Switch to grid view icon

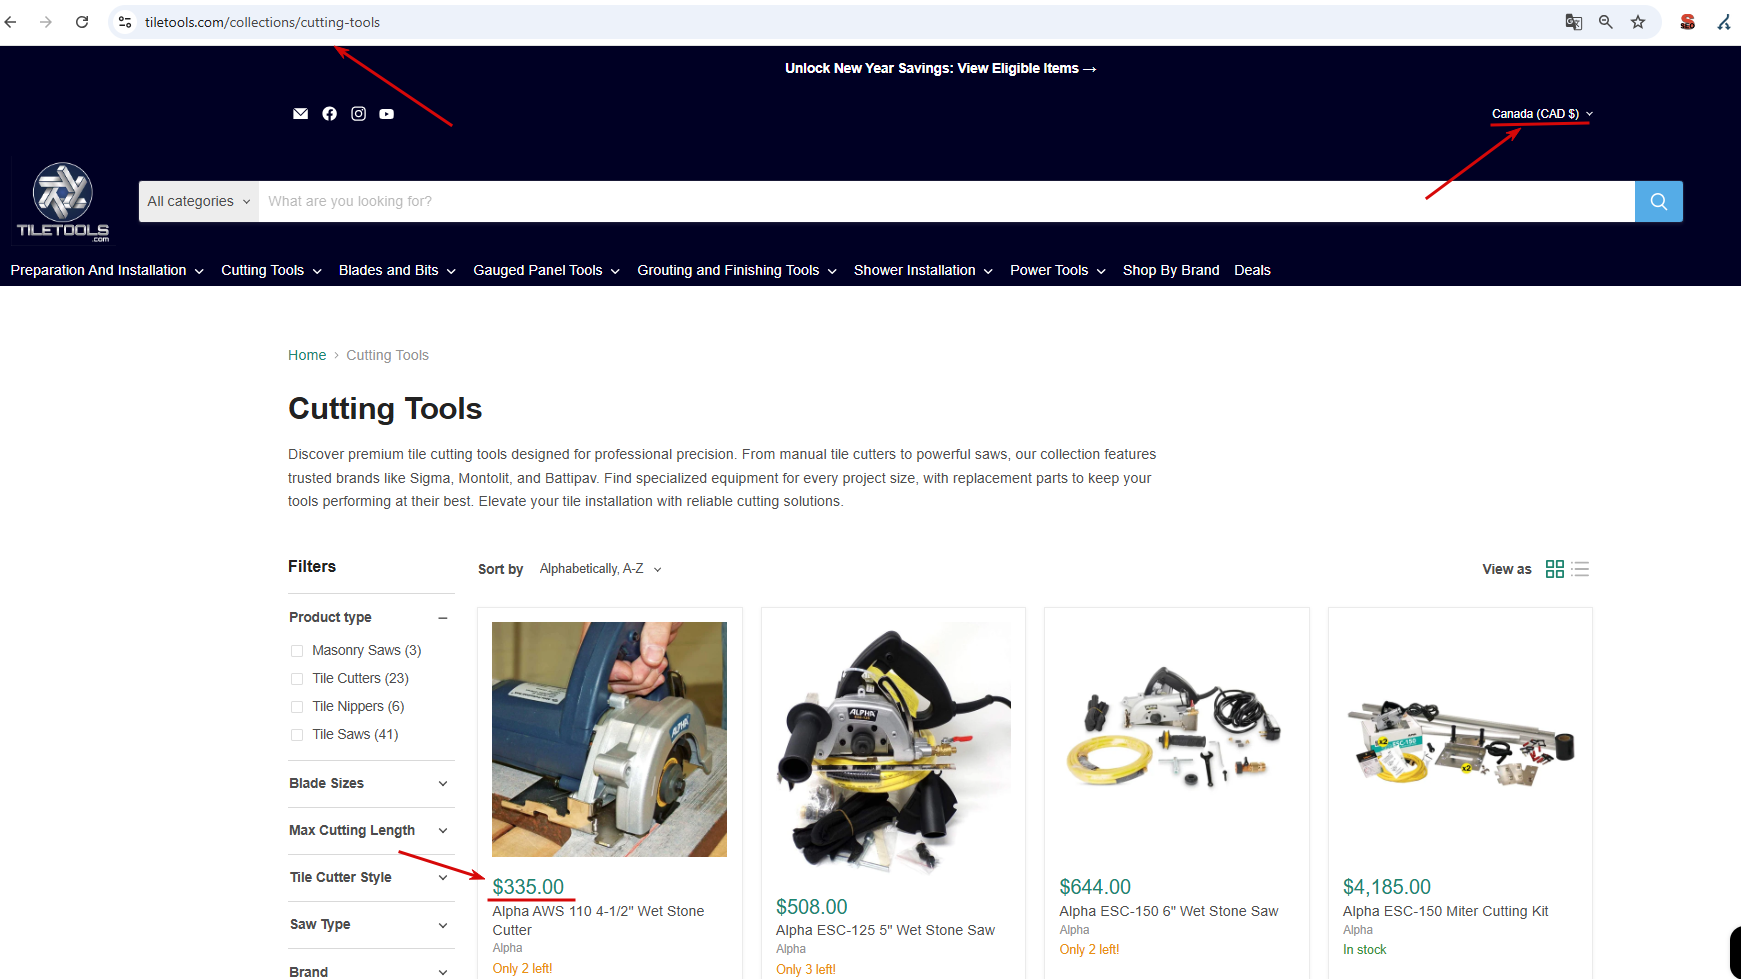pyautogui.click(x=1554, y=569)
